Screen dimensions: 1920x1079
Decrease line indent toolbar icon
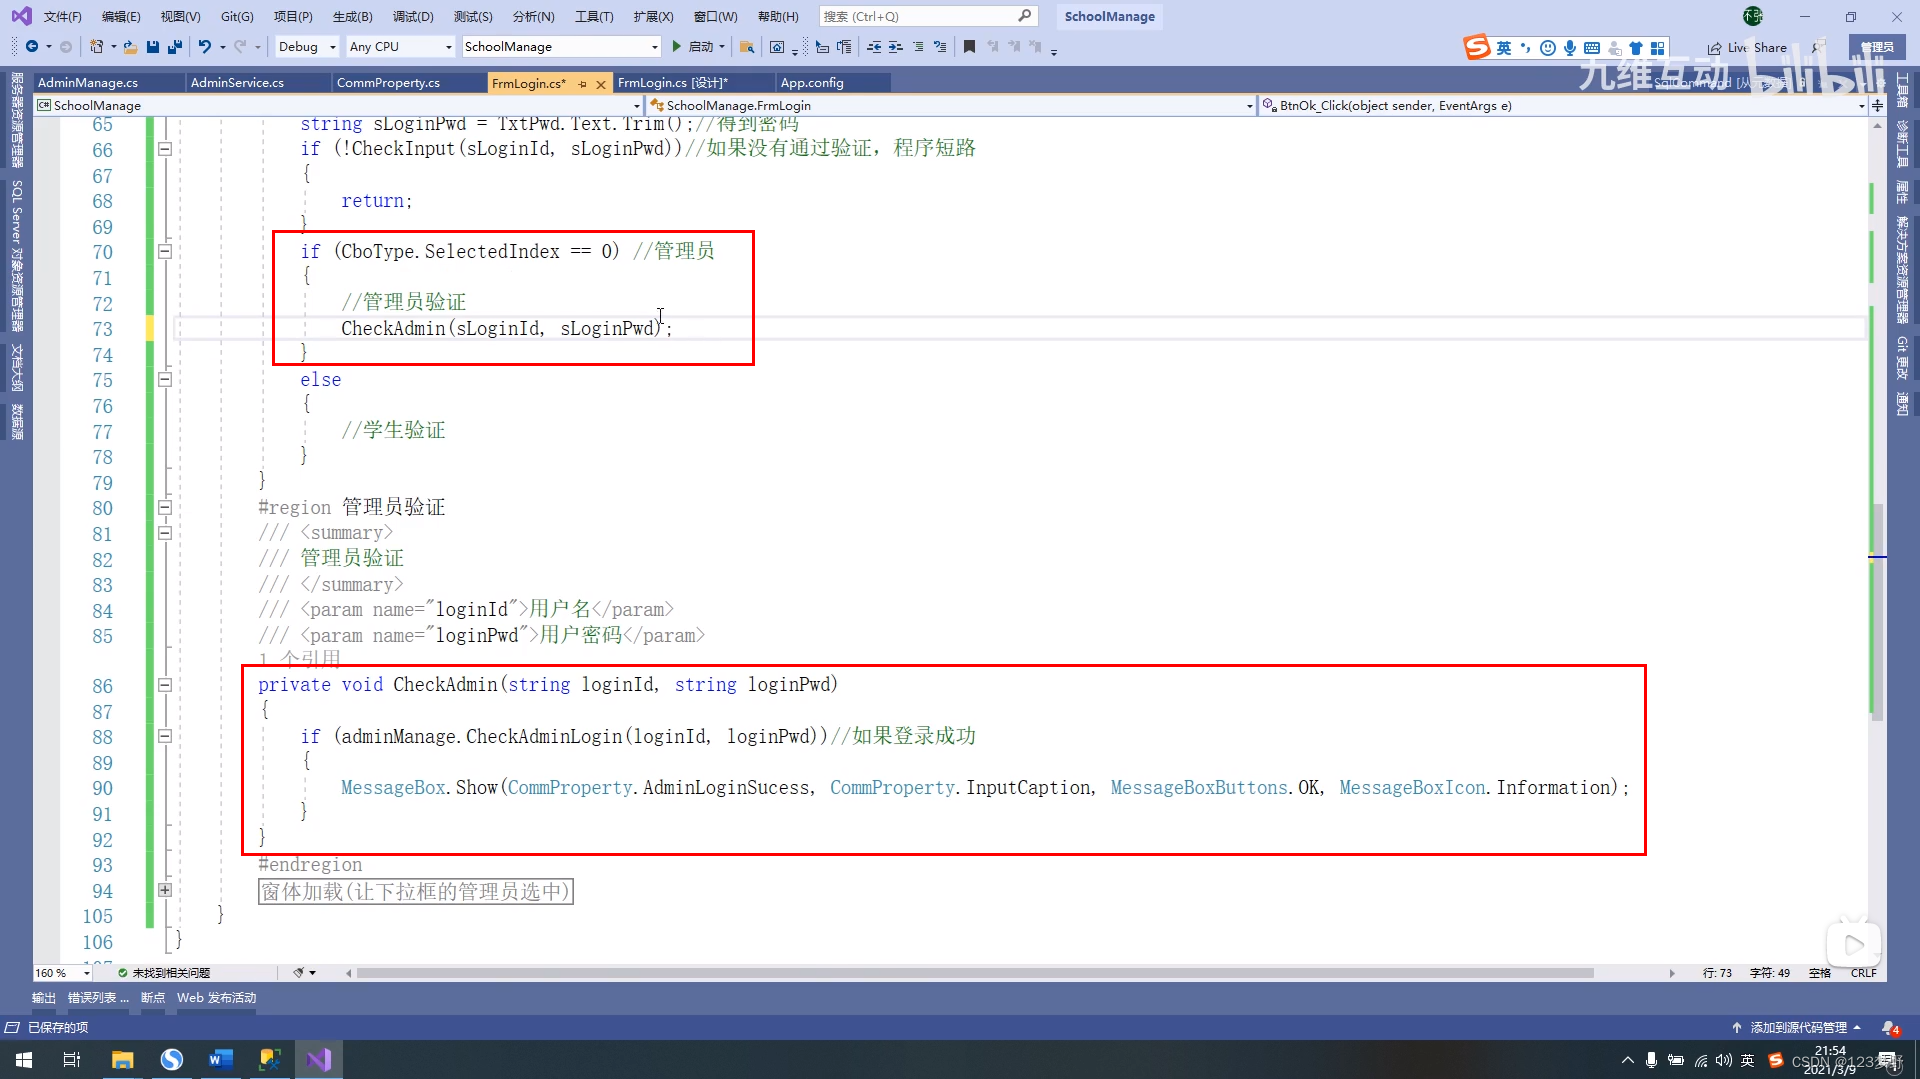[x=875, y=46]
